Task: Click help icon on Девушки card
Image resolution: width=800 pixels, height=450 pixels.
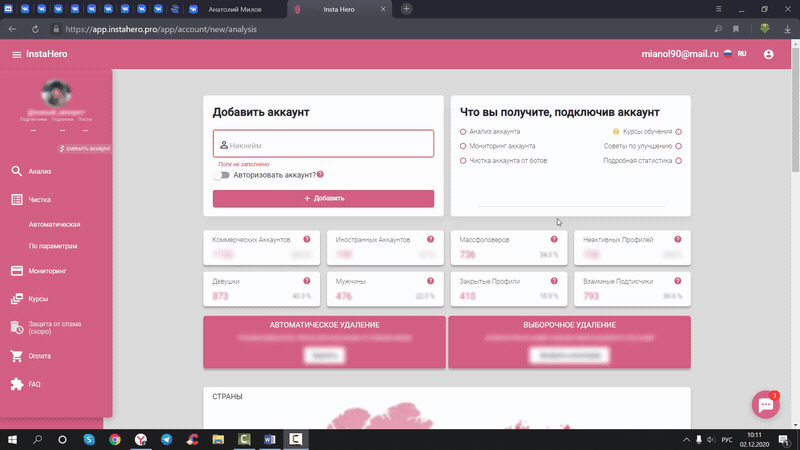Action: tap(307, 281)
